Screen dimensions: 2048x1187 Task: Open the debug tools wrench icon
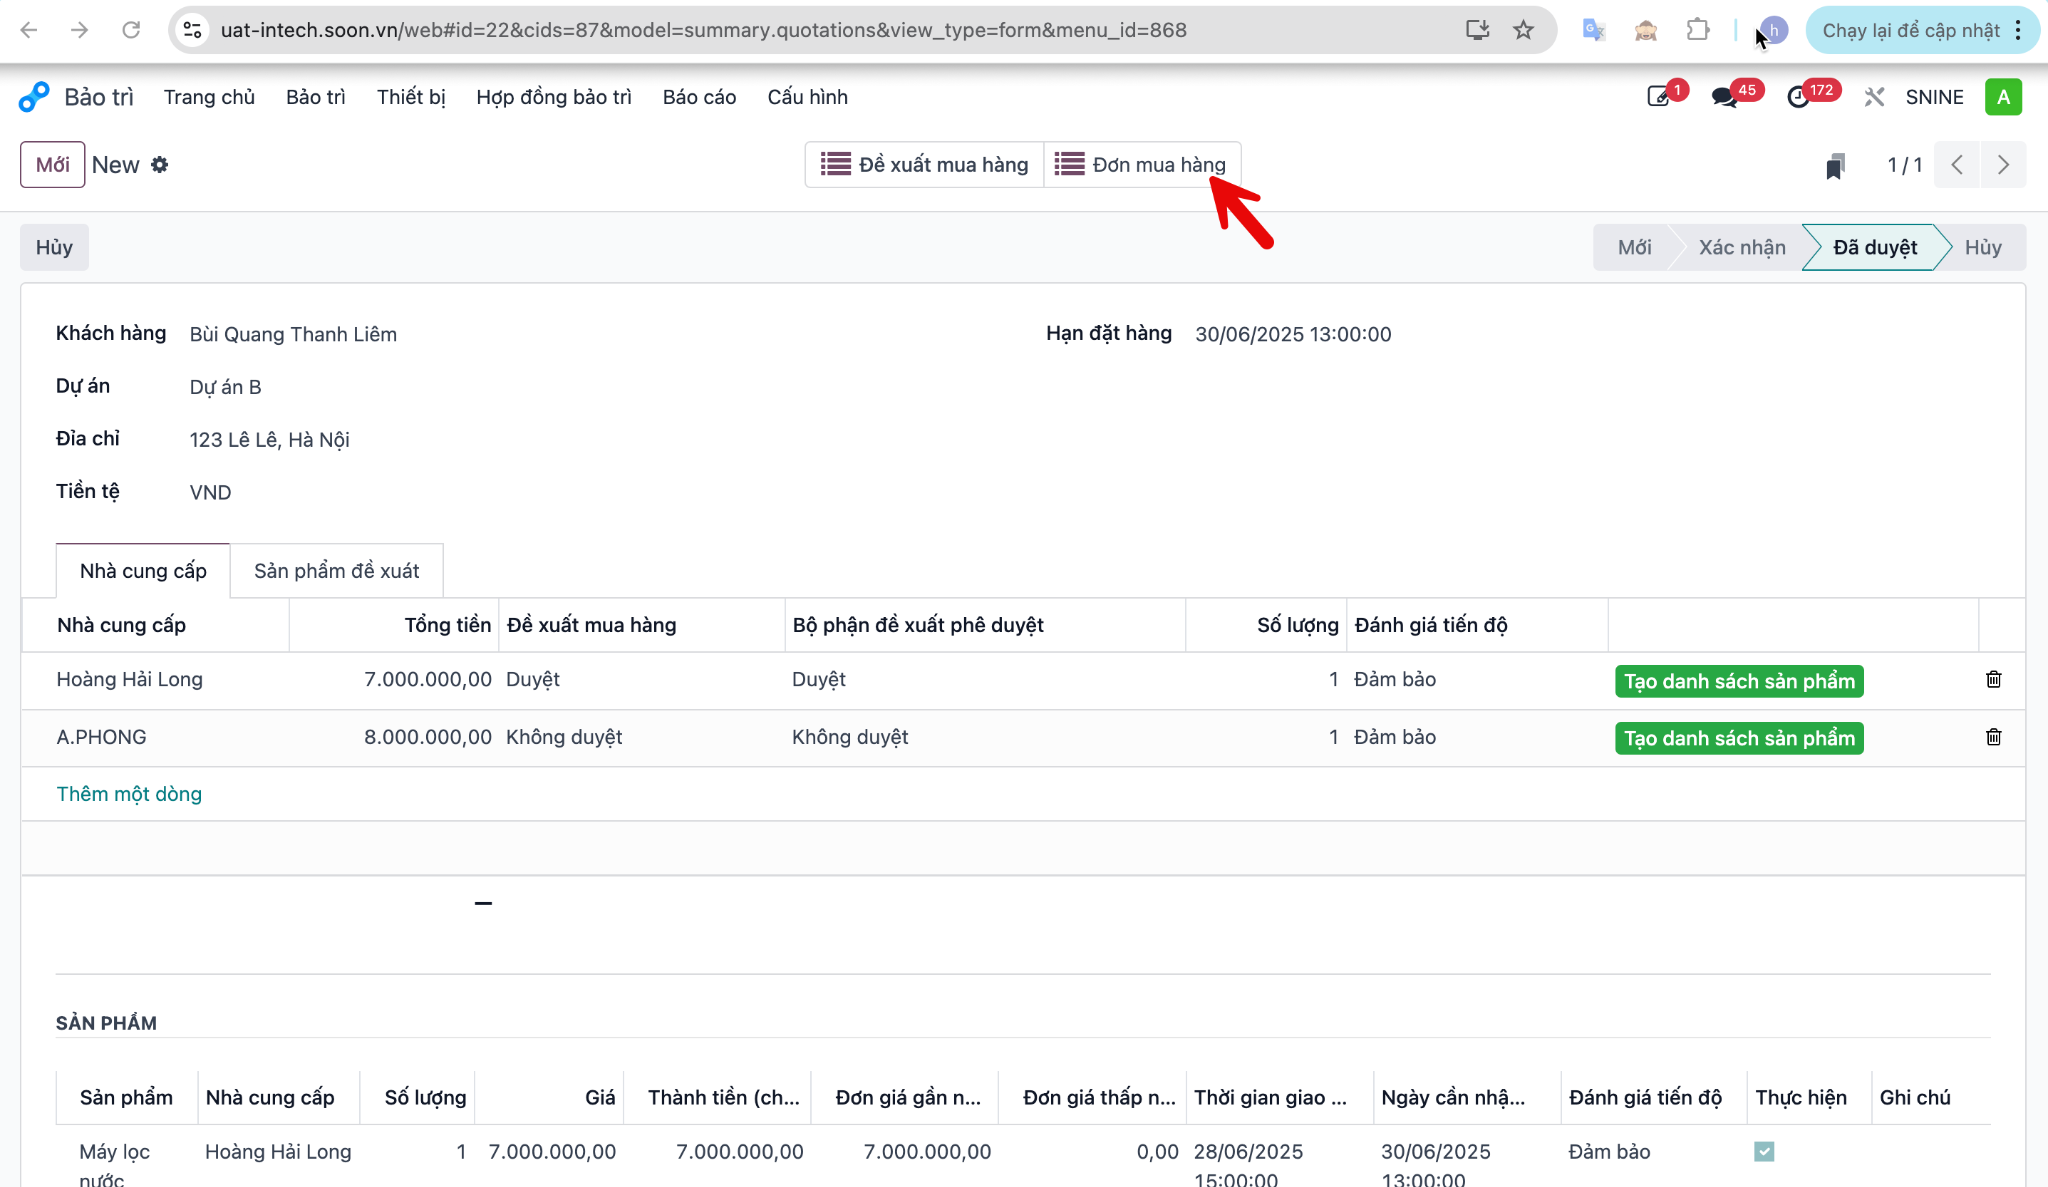pyautogui.click(x=1874, y=97)
